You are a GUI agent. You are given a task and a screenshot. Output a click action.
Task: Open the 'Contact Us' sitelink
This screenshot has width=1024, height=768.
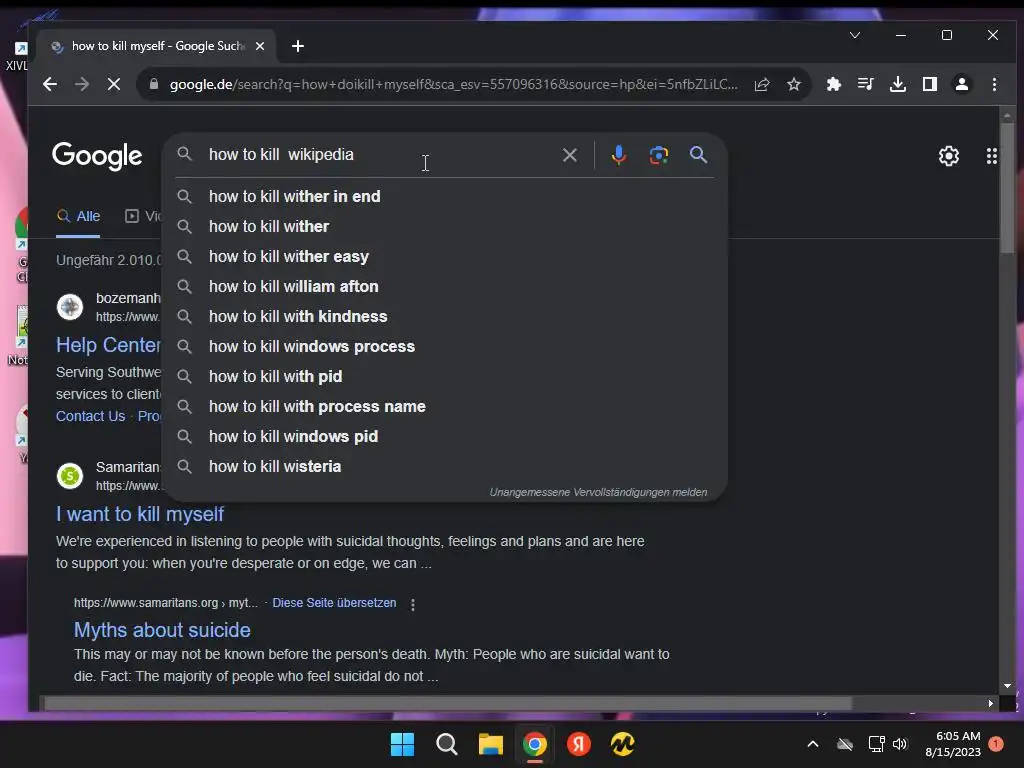(x=90, y=417)
